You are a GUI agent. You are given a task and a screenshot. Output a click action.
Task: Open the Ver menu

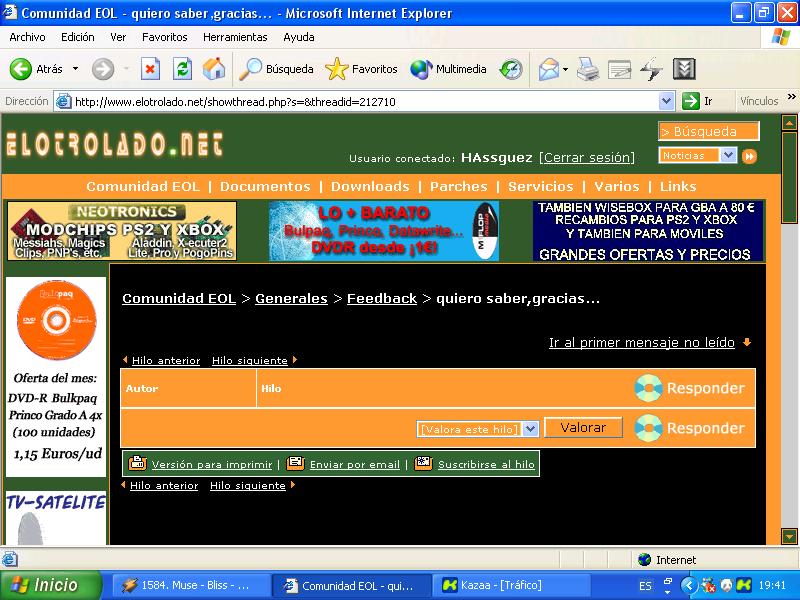pos(118,37)
